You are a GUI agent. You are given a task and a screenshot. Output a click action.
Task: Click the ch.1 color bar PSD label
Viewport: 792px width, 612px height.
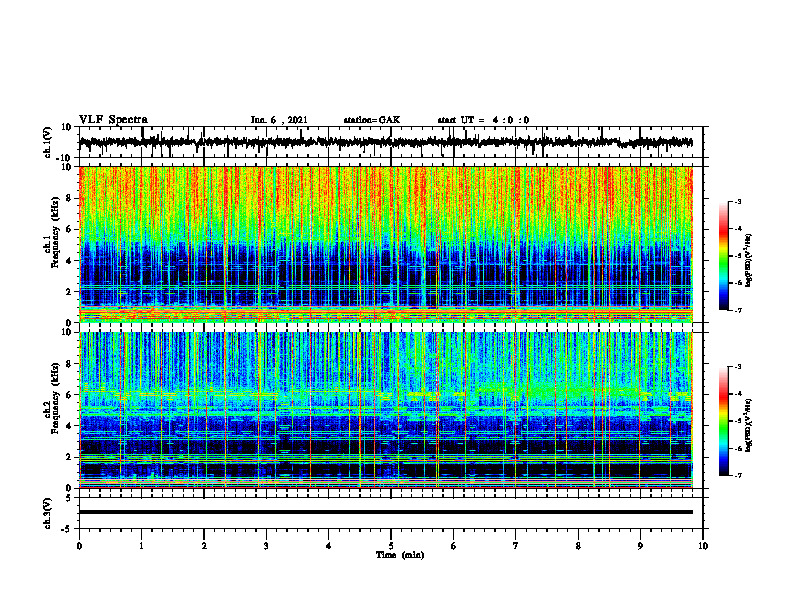point(749,260)
